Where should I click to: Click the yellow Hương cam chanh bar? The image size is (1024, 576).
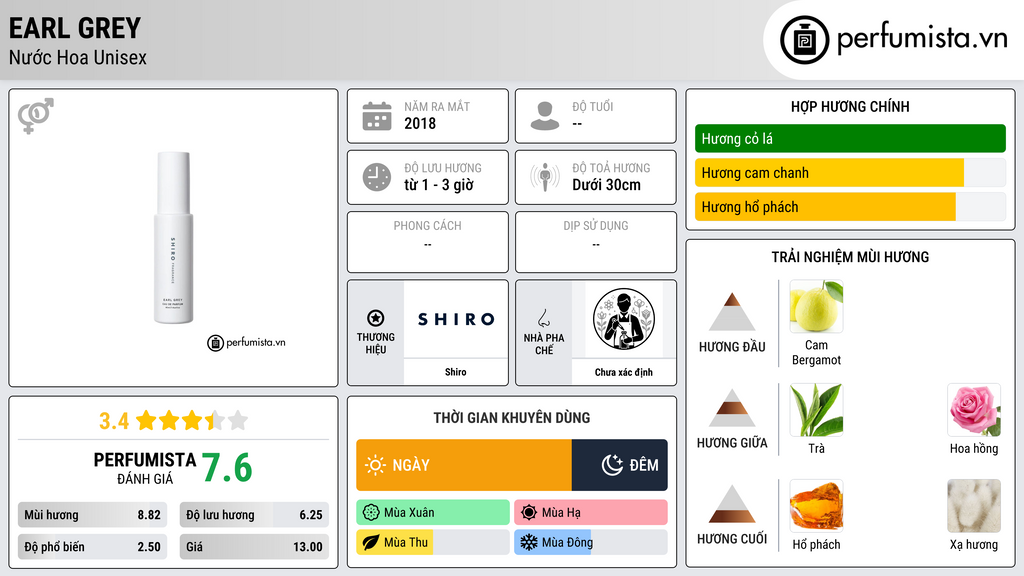pos(850,173)
